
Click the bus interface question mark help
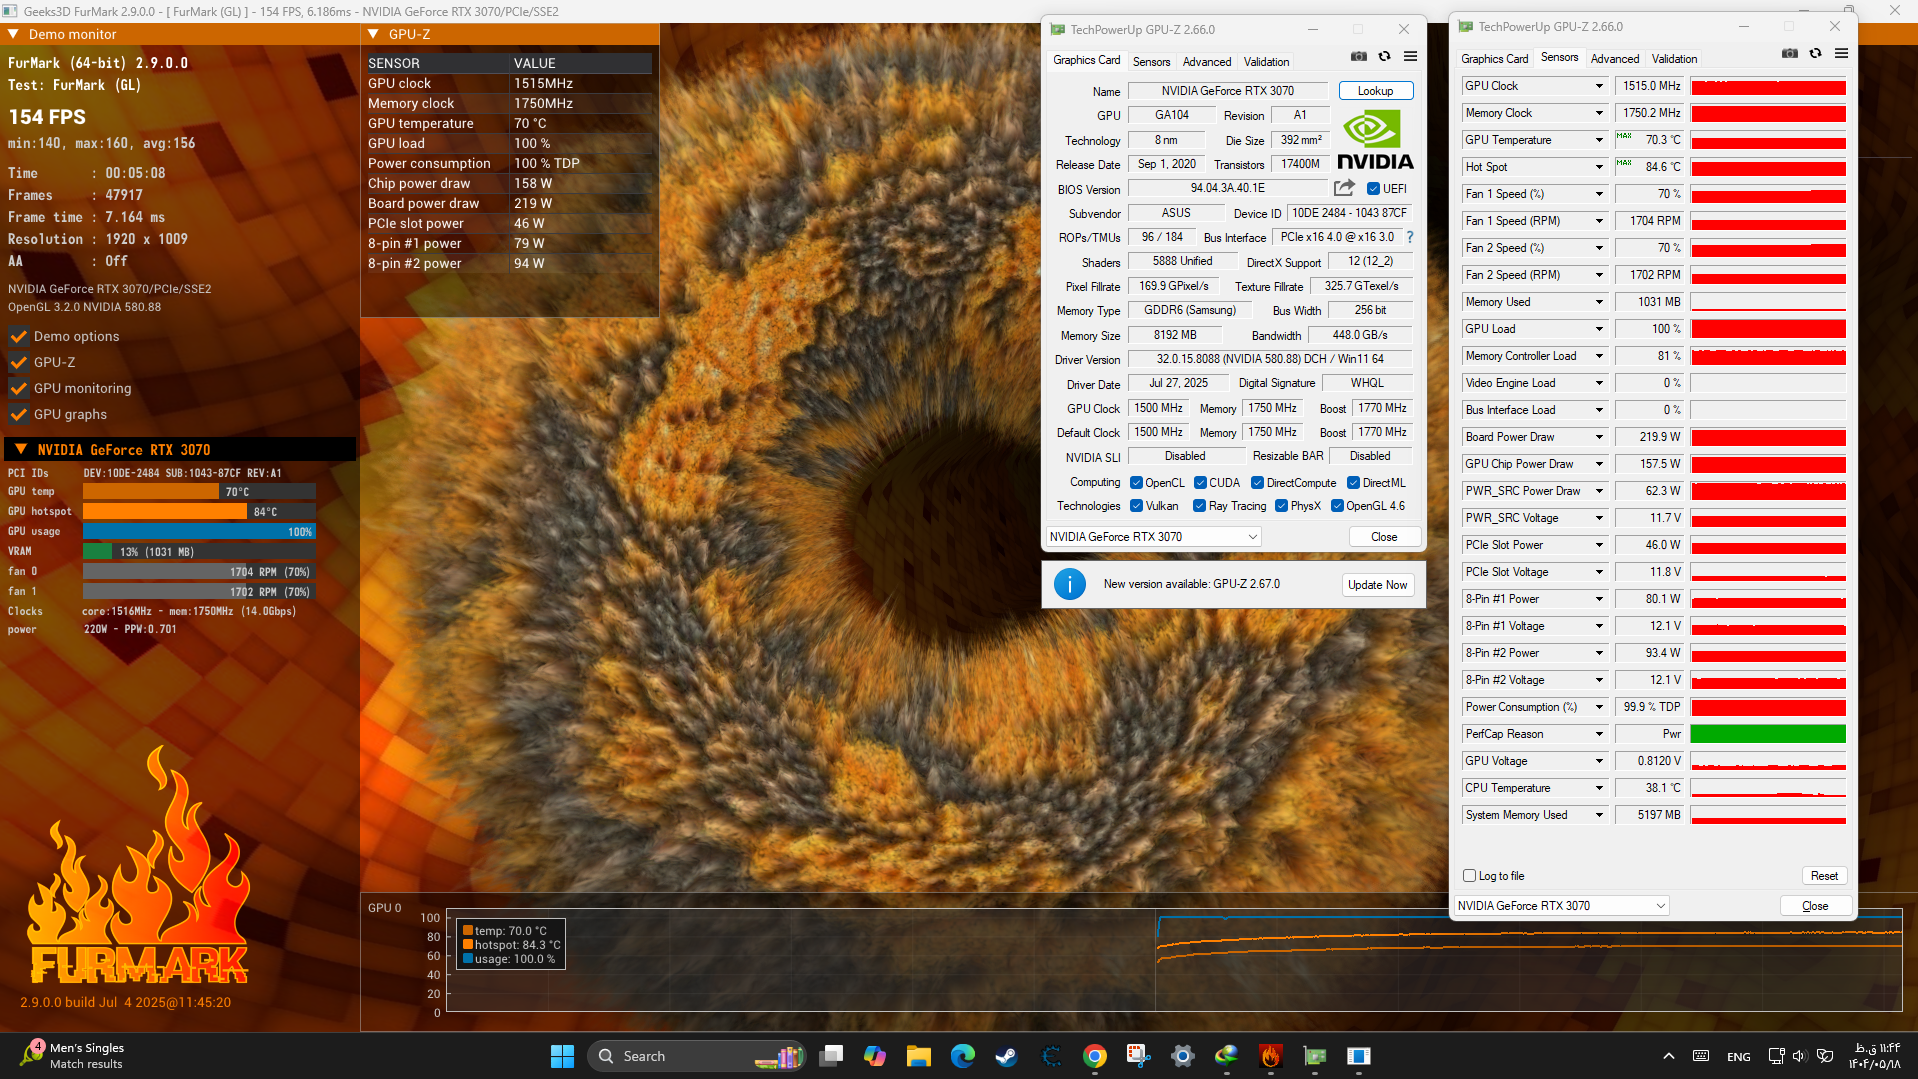1410,237
